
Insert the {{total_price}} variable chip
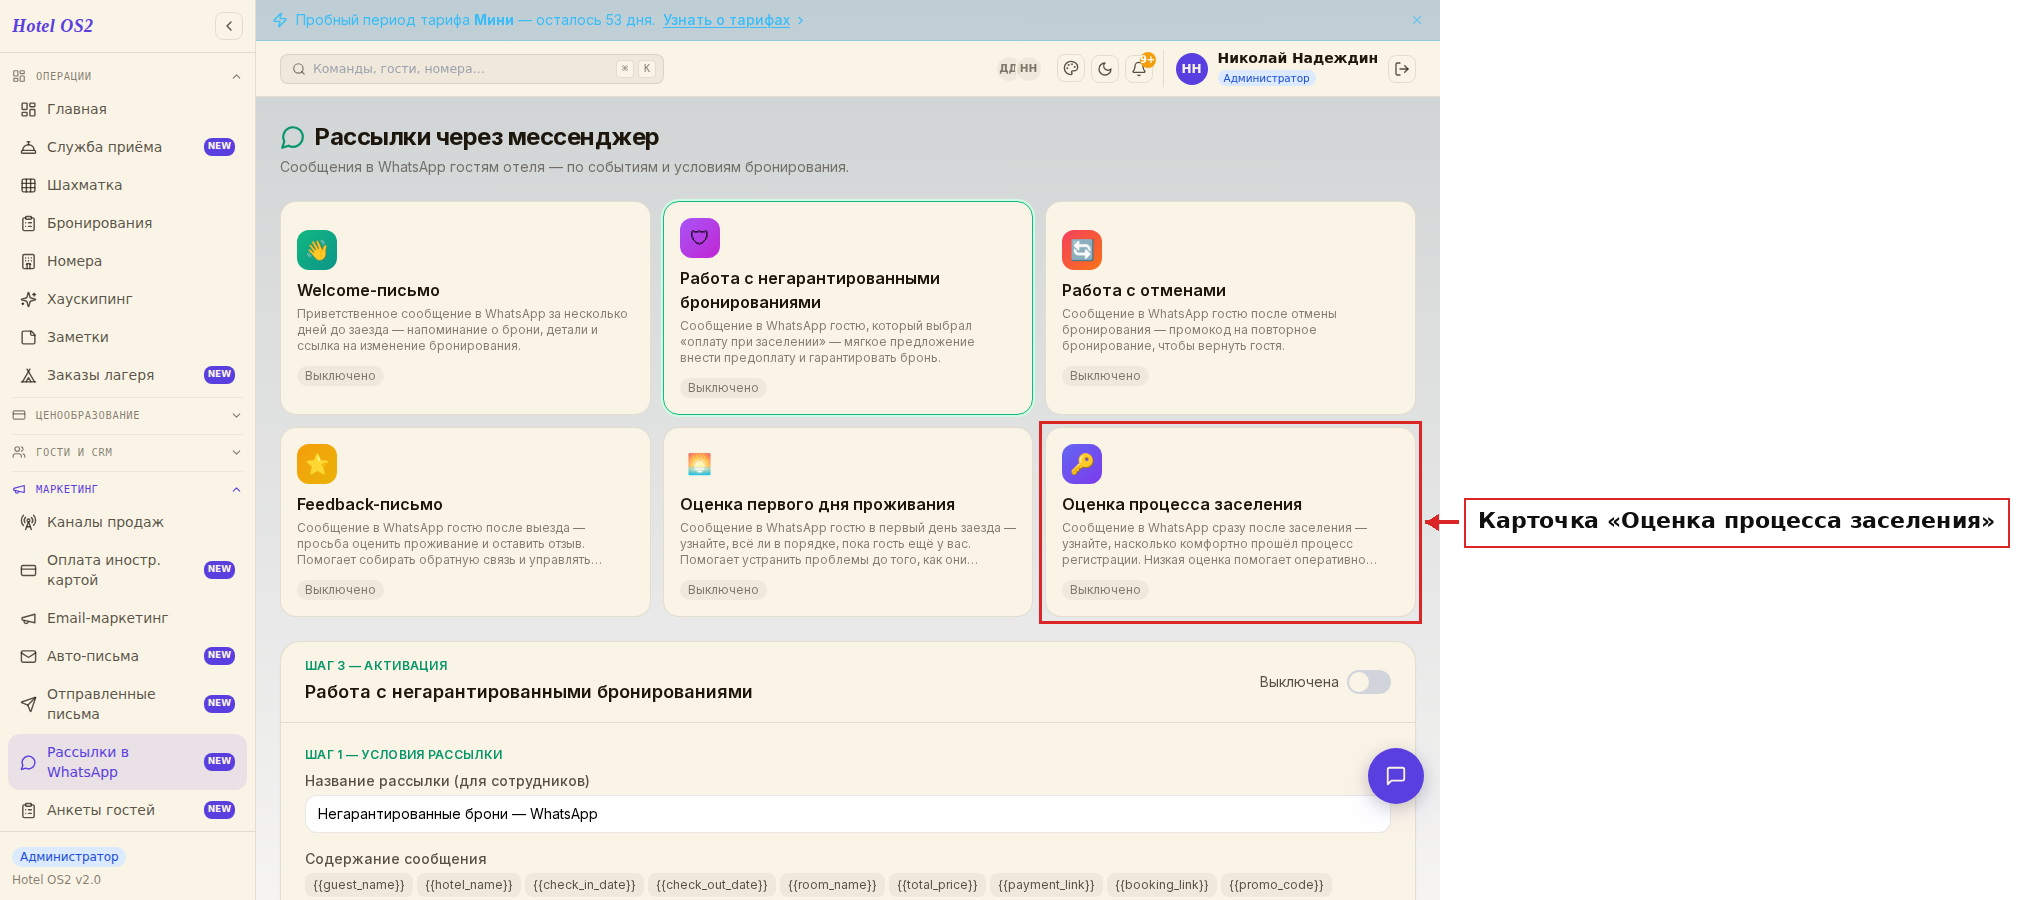point(937,885)
